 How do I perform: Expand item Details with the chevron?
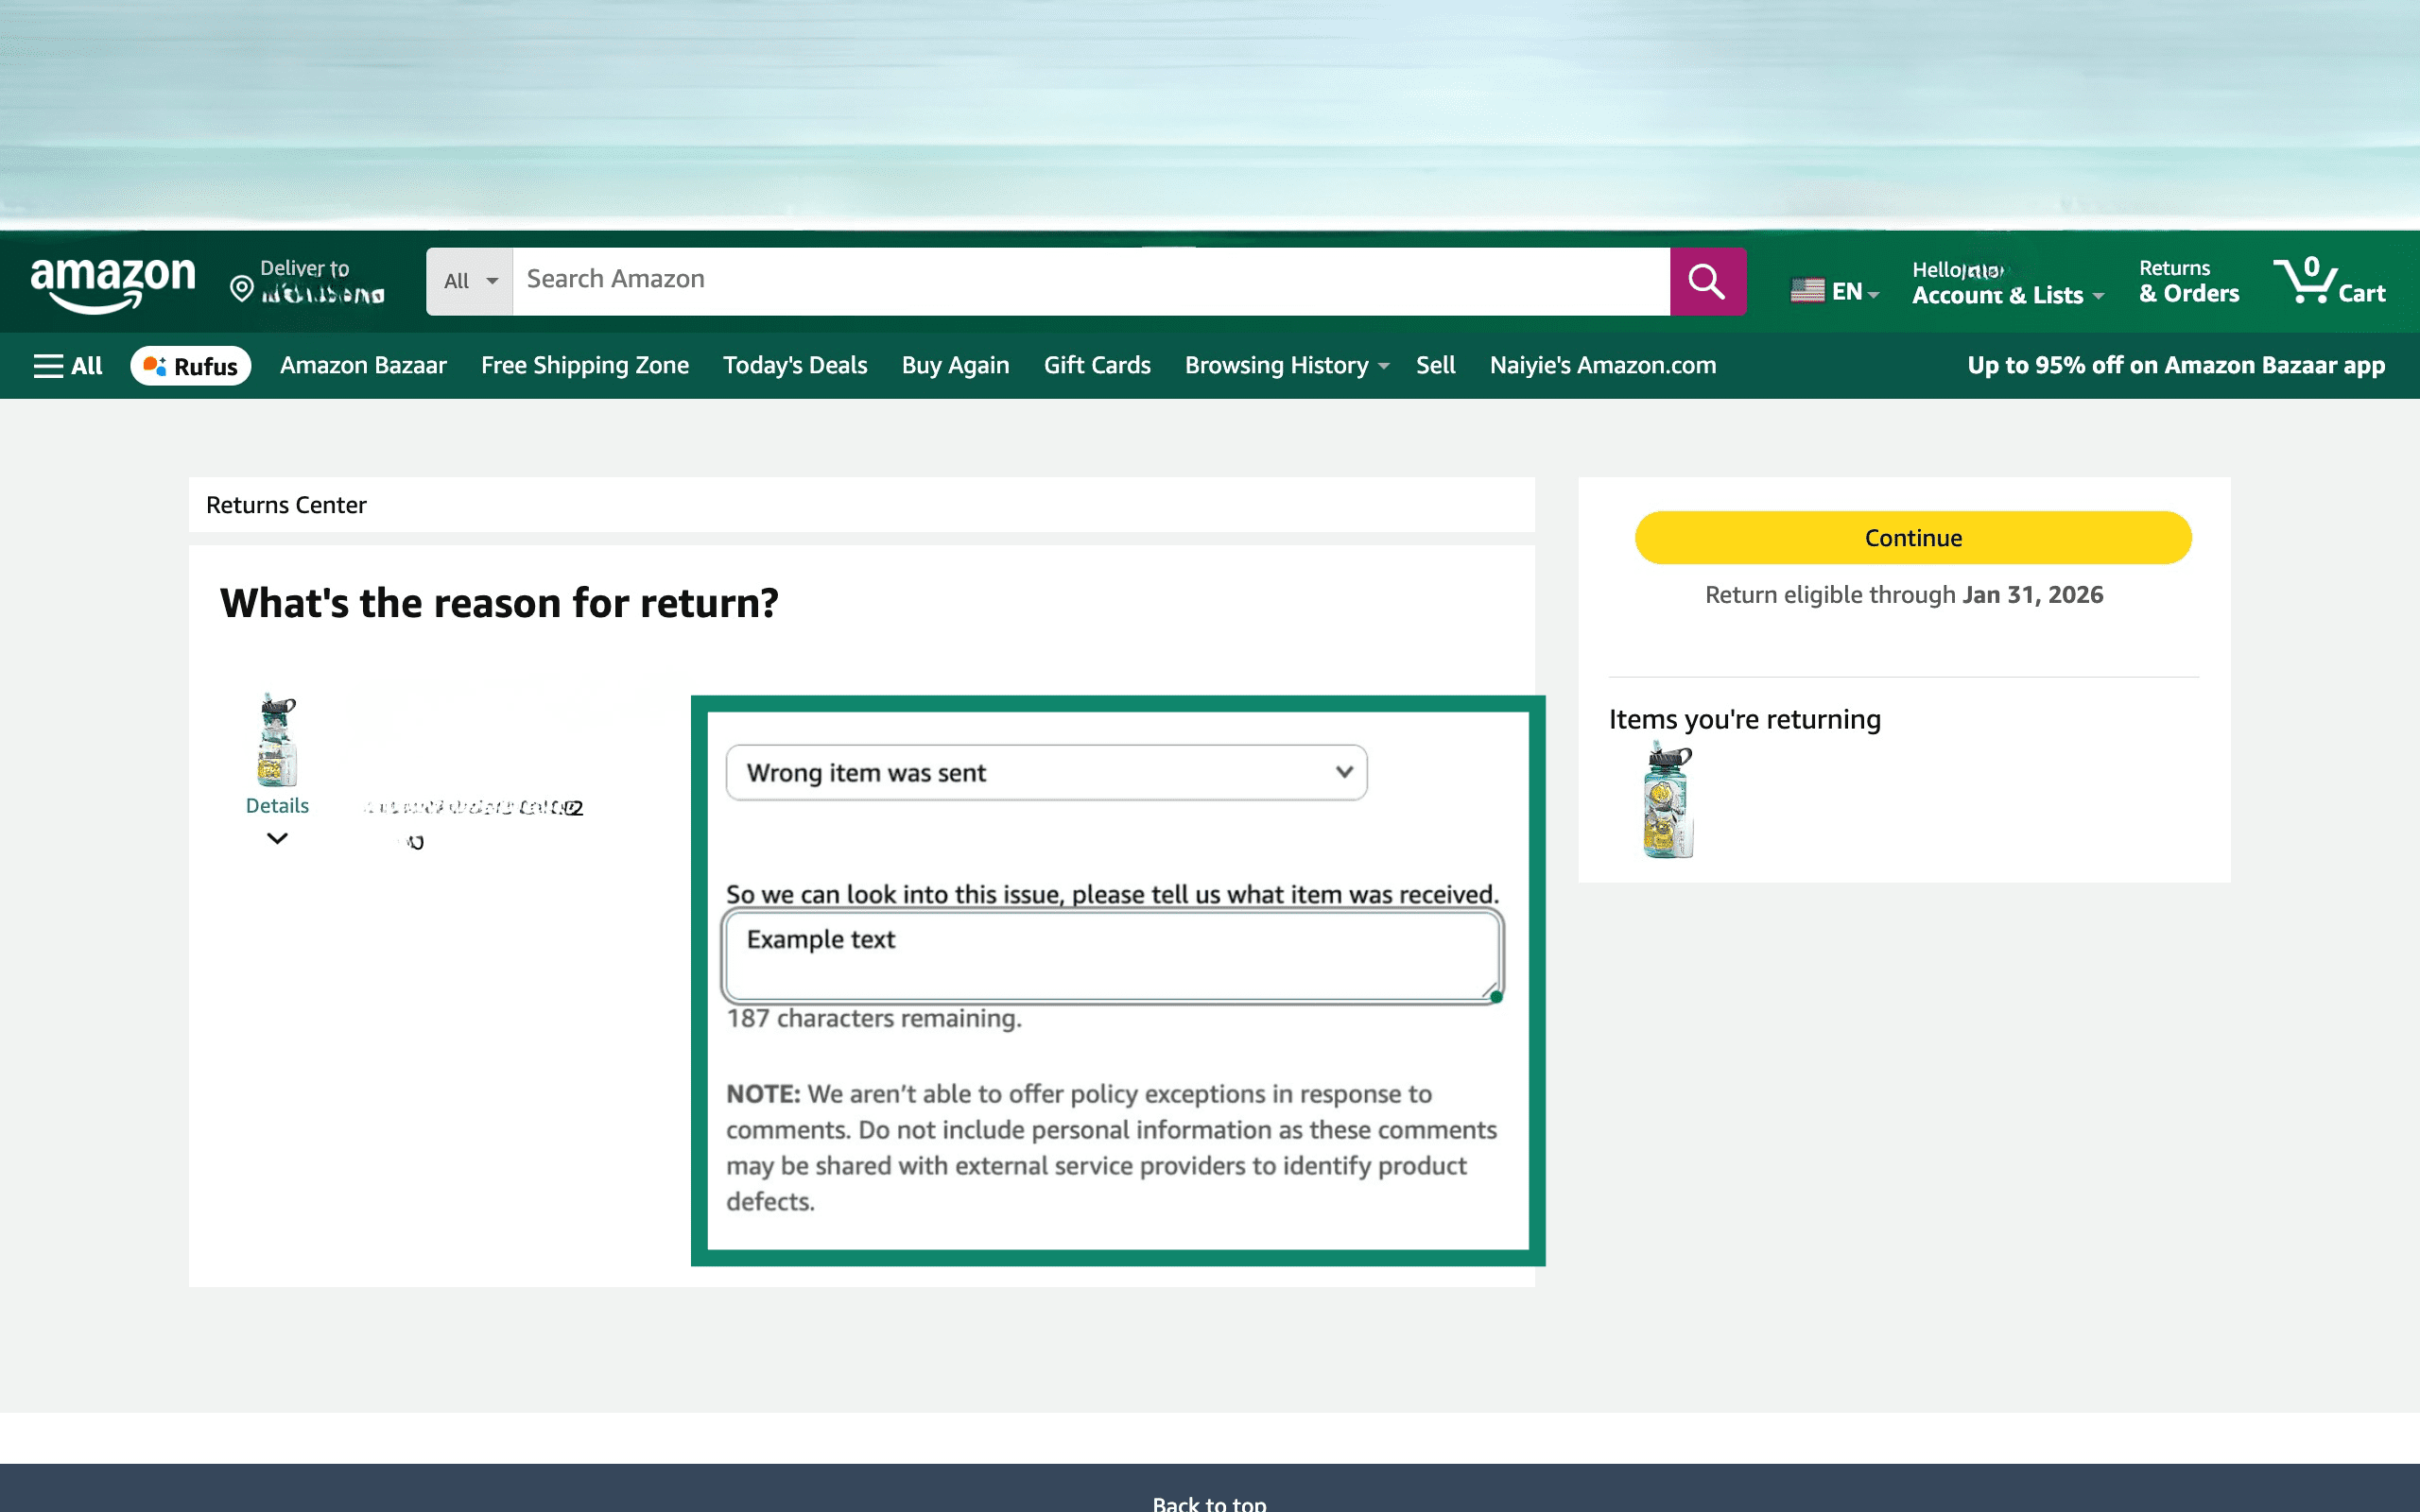[x=276, y=838]
